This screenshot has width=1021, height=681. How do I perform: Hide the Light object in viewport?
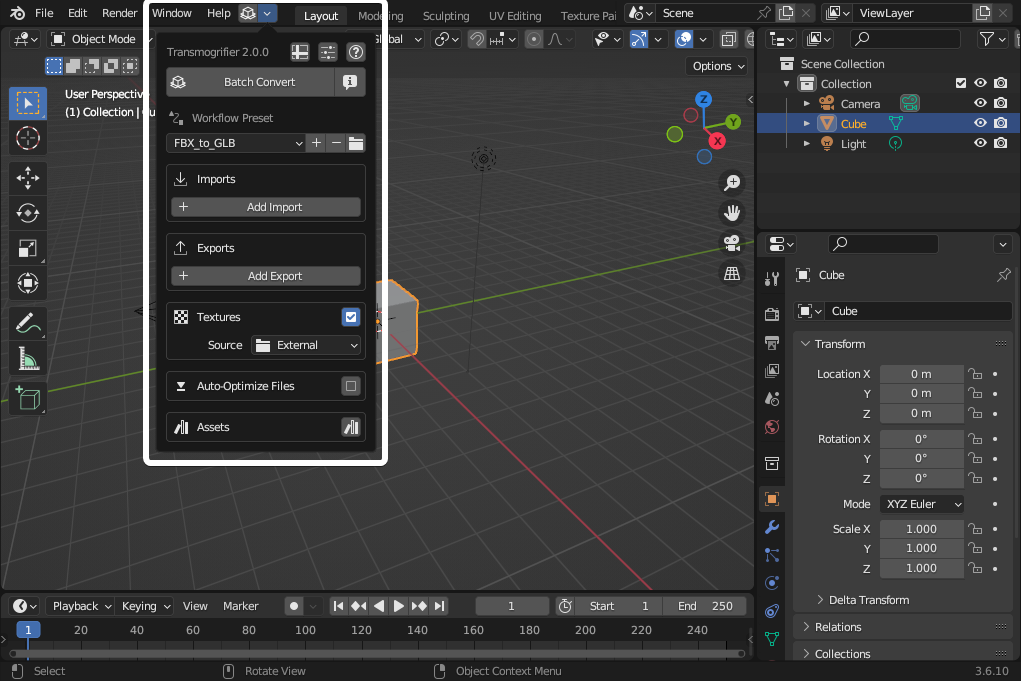[x=980, y=144]
